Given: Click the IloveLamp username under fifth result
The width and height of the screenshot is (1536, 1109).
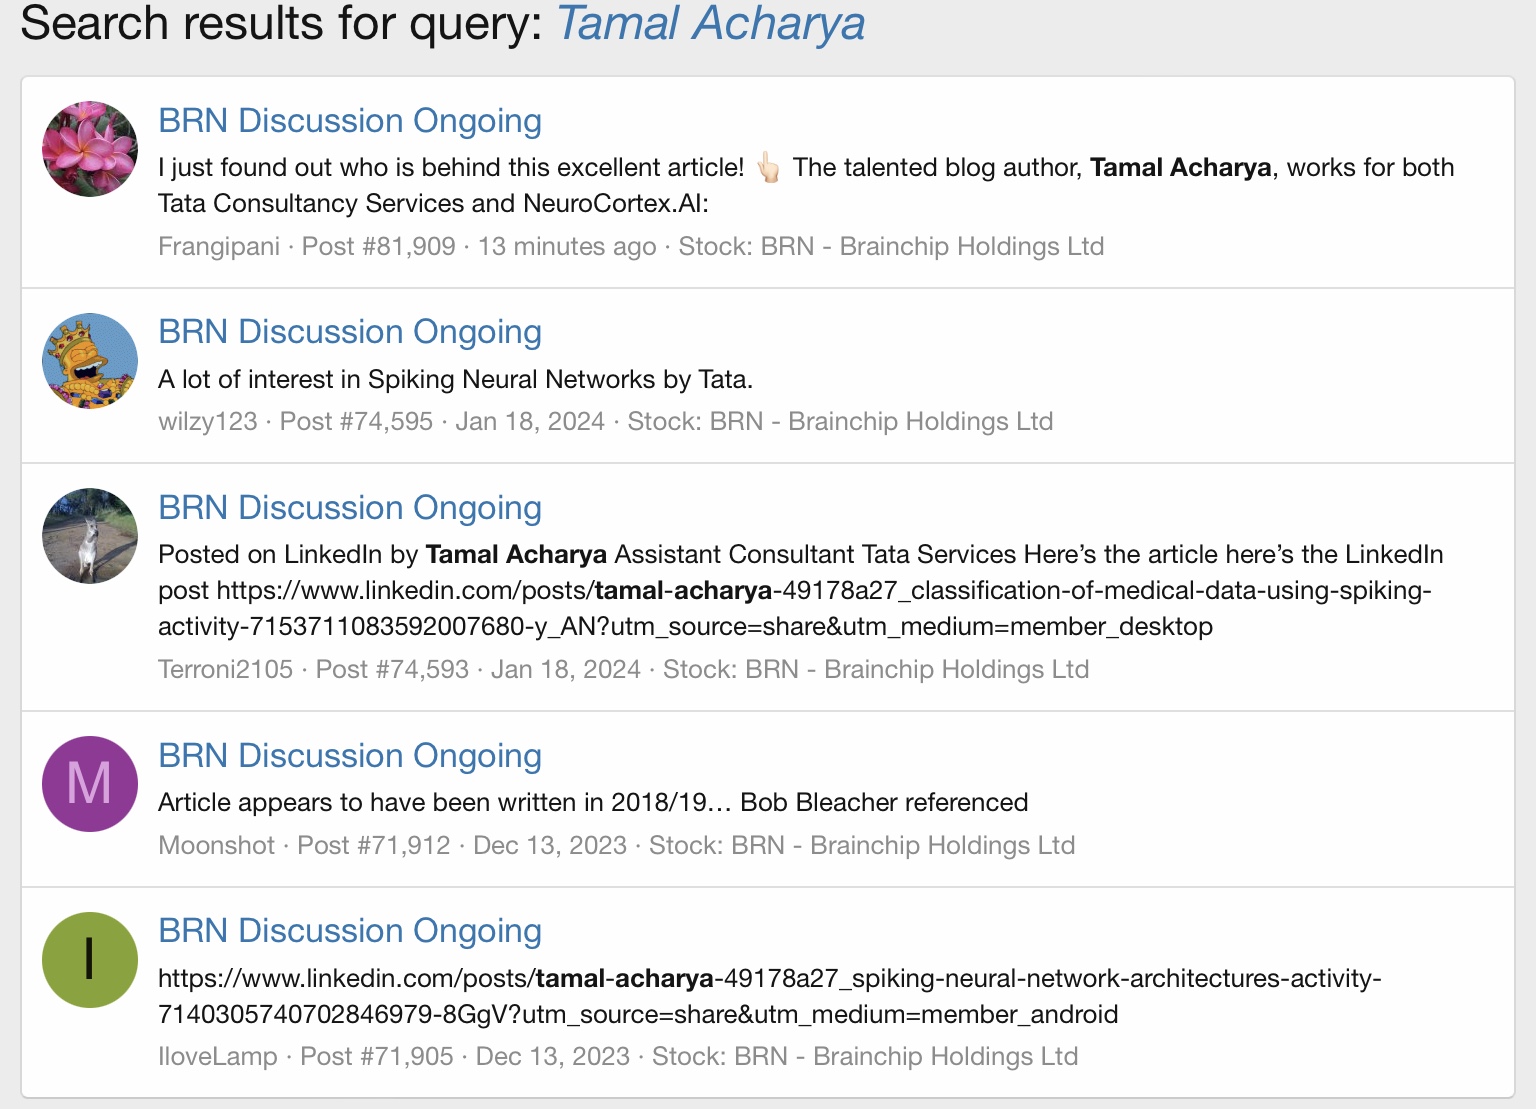Looking at the screenshot, I should (218, 1057).
